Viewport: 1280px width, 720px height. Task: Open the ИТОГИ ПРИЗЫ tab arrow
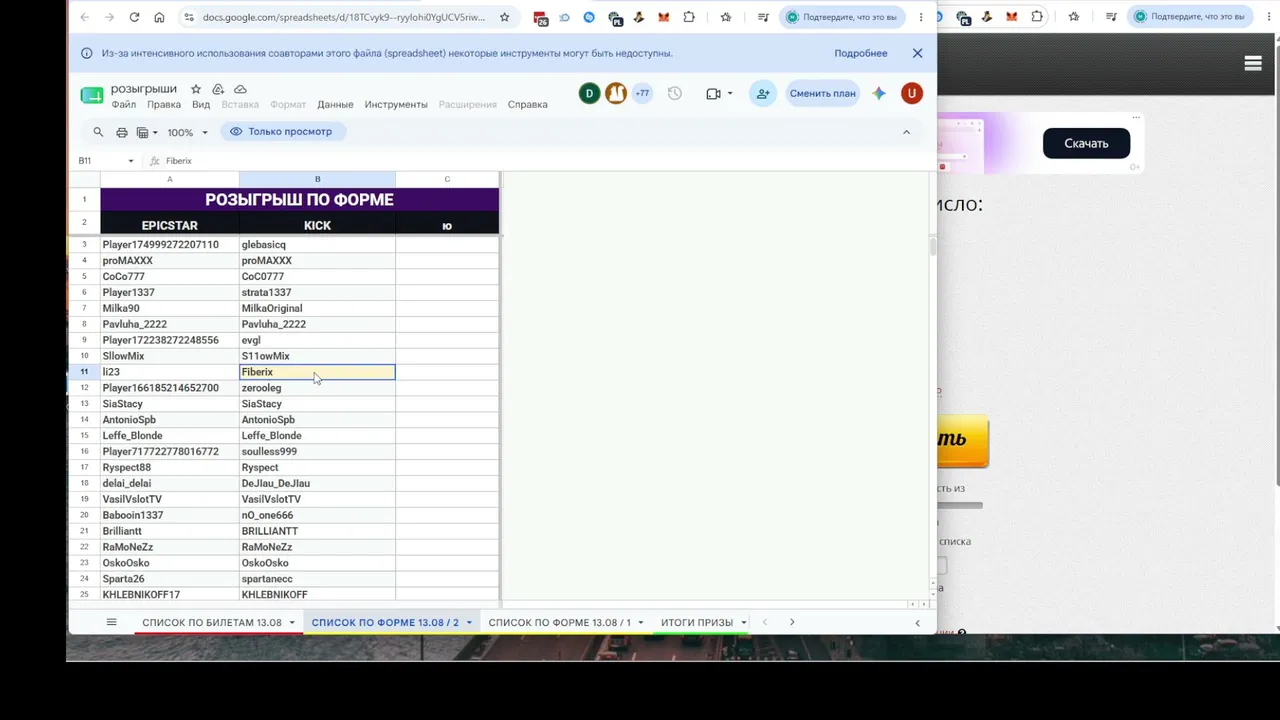point(744,623)
